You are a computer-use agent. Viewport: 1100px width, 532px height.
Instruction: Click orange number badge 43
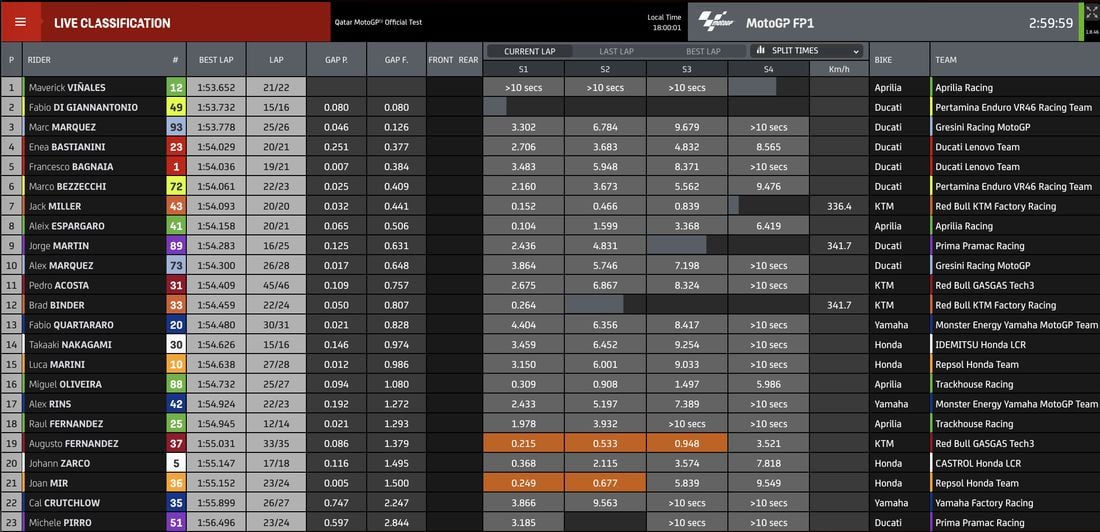pos(175,206)
